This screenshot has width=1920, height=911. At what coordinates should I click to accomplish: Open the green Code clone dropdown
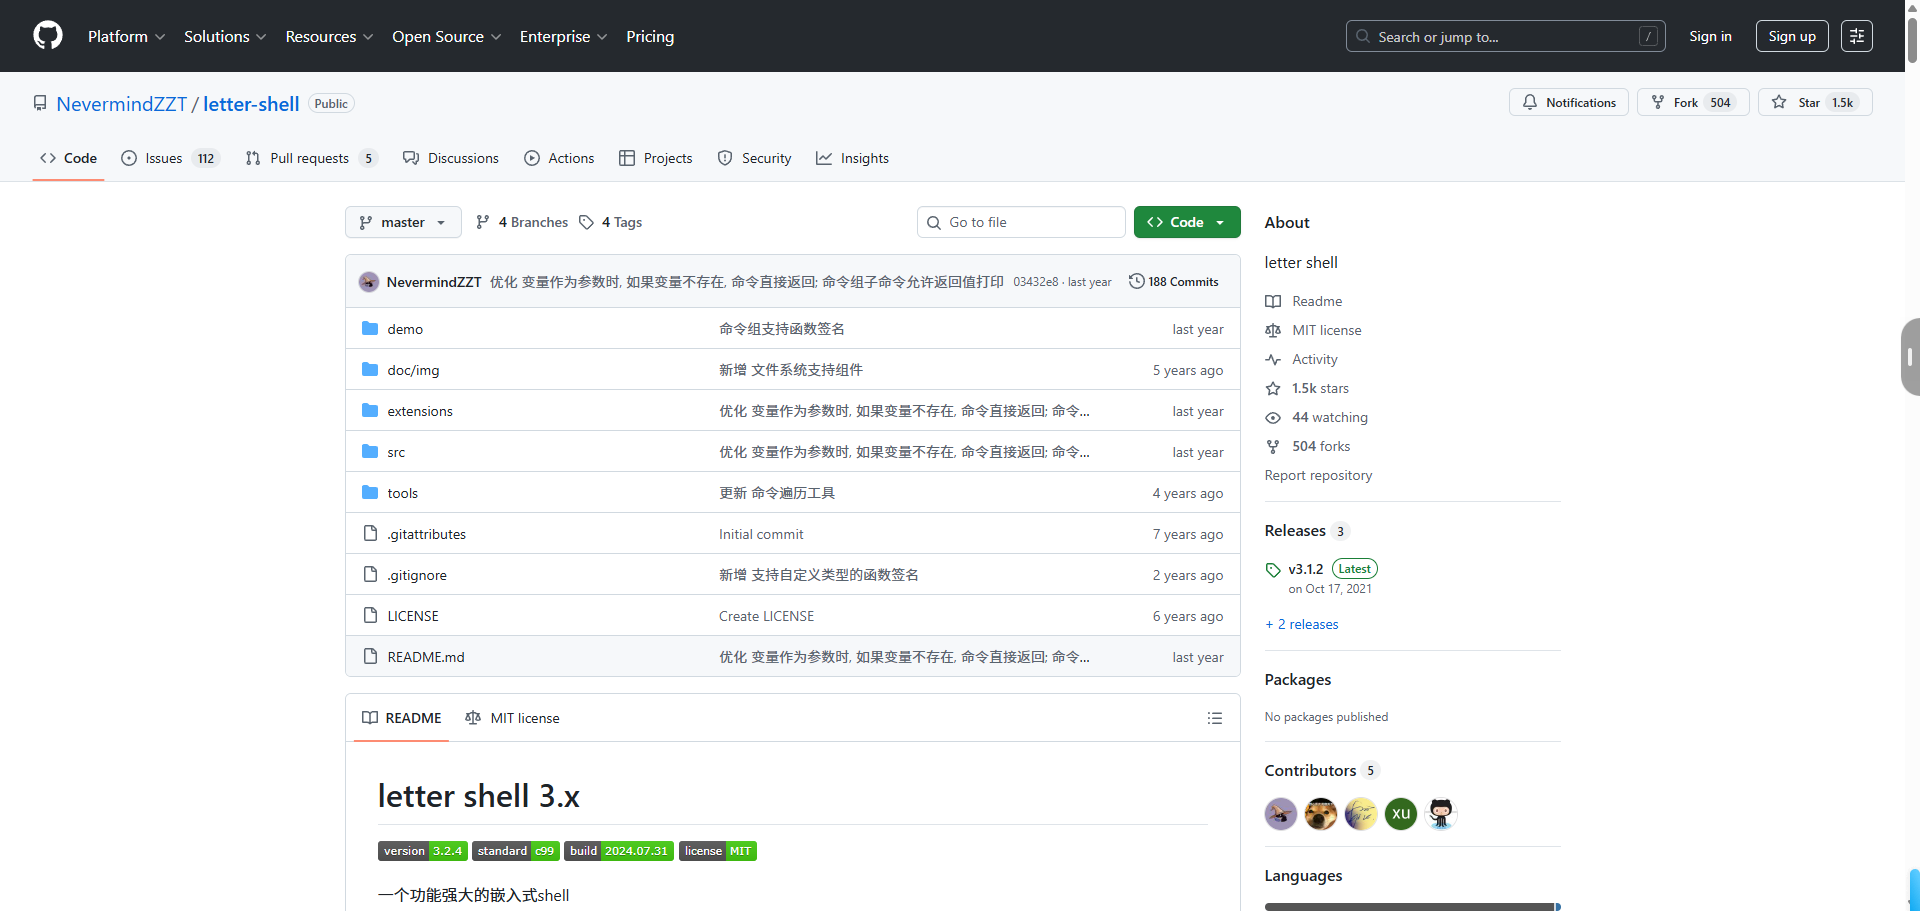coord(1187,222)
